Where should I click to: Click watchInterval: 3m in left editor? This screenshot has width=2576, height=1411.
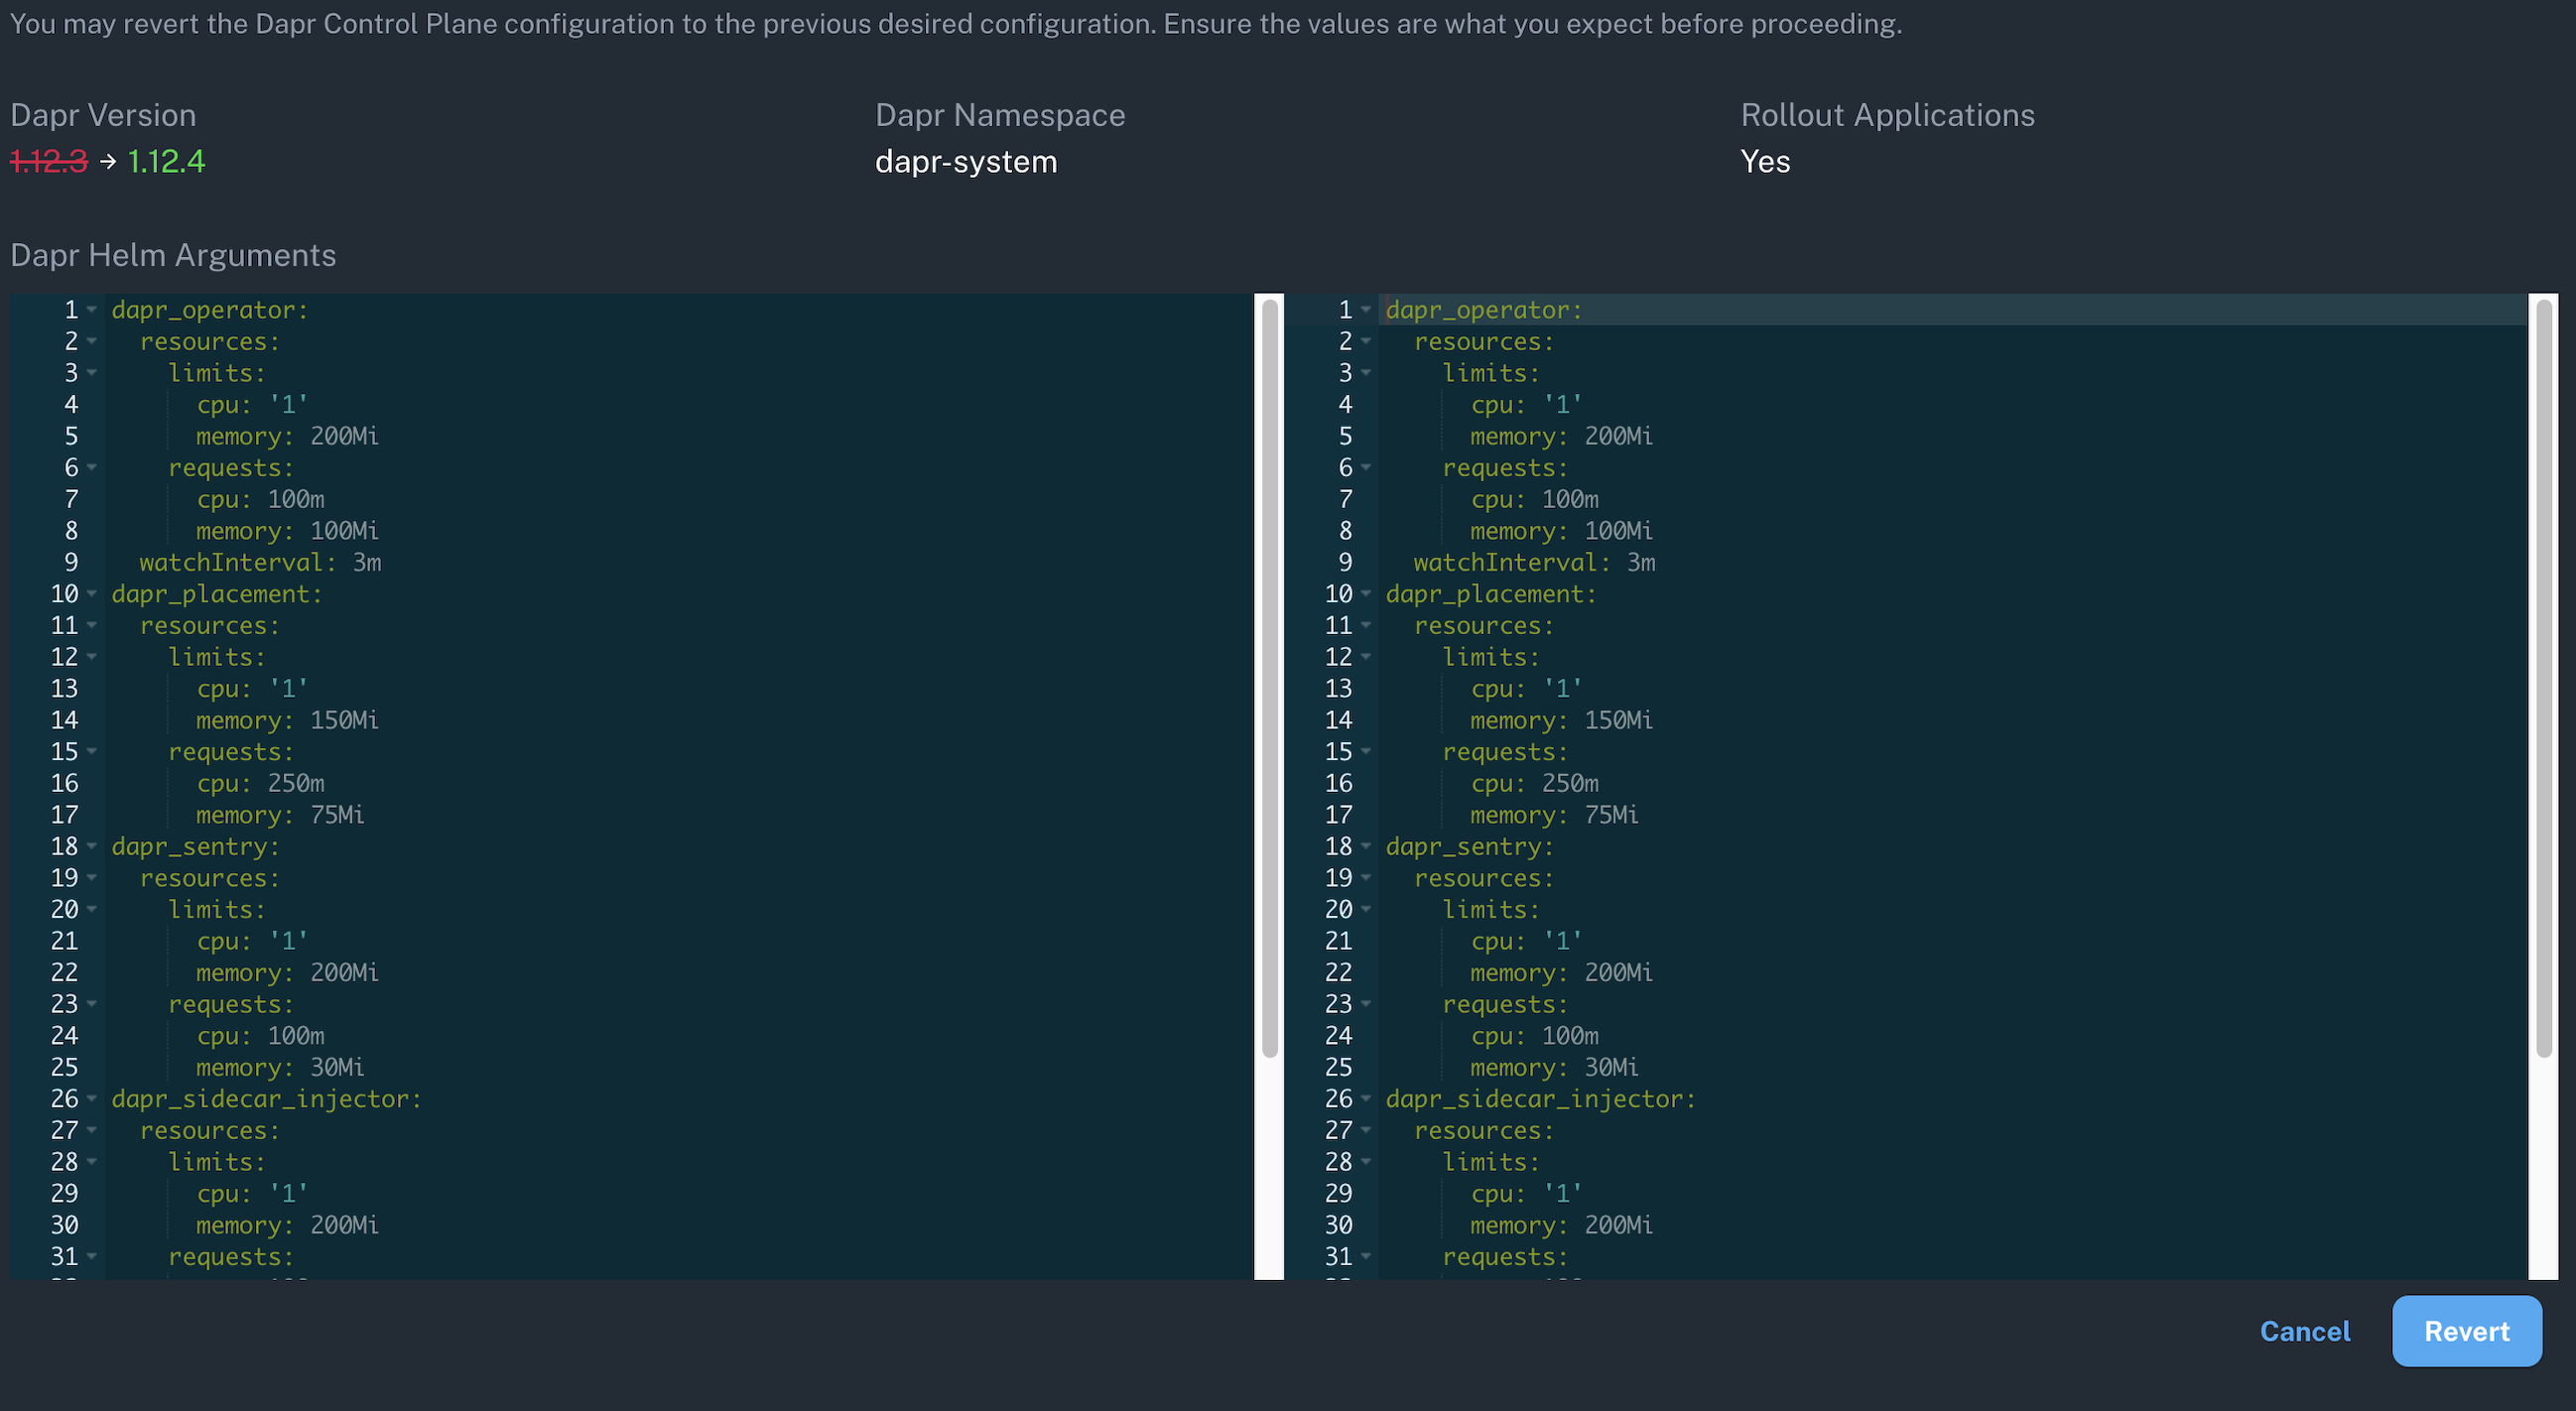point(260,562)
